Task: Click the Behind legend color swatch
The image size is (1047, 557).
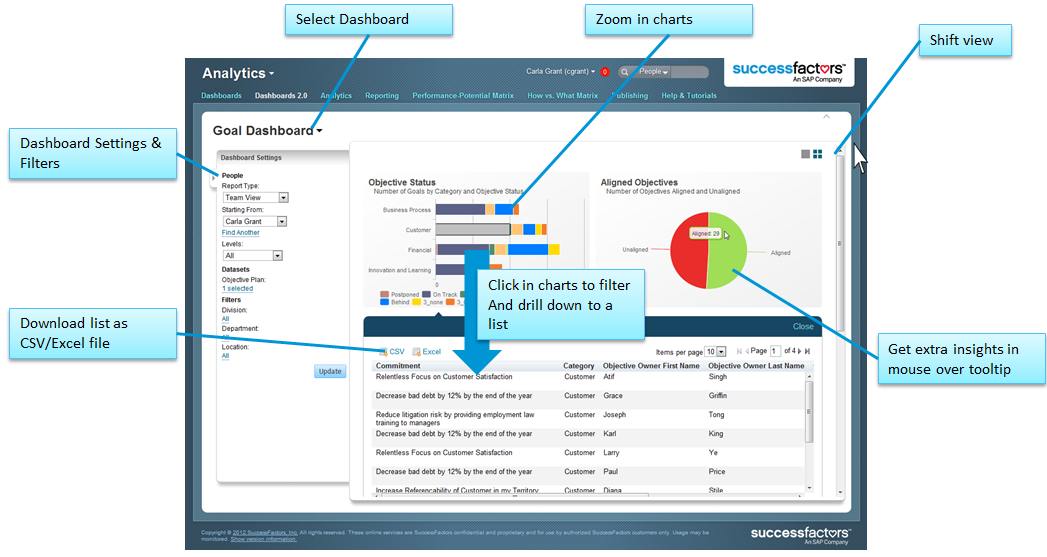Action: point(385,303)
